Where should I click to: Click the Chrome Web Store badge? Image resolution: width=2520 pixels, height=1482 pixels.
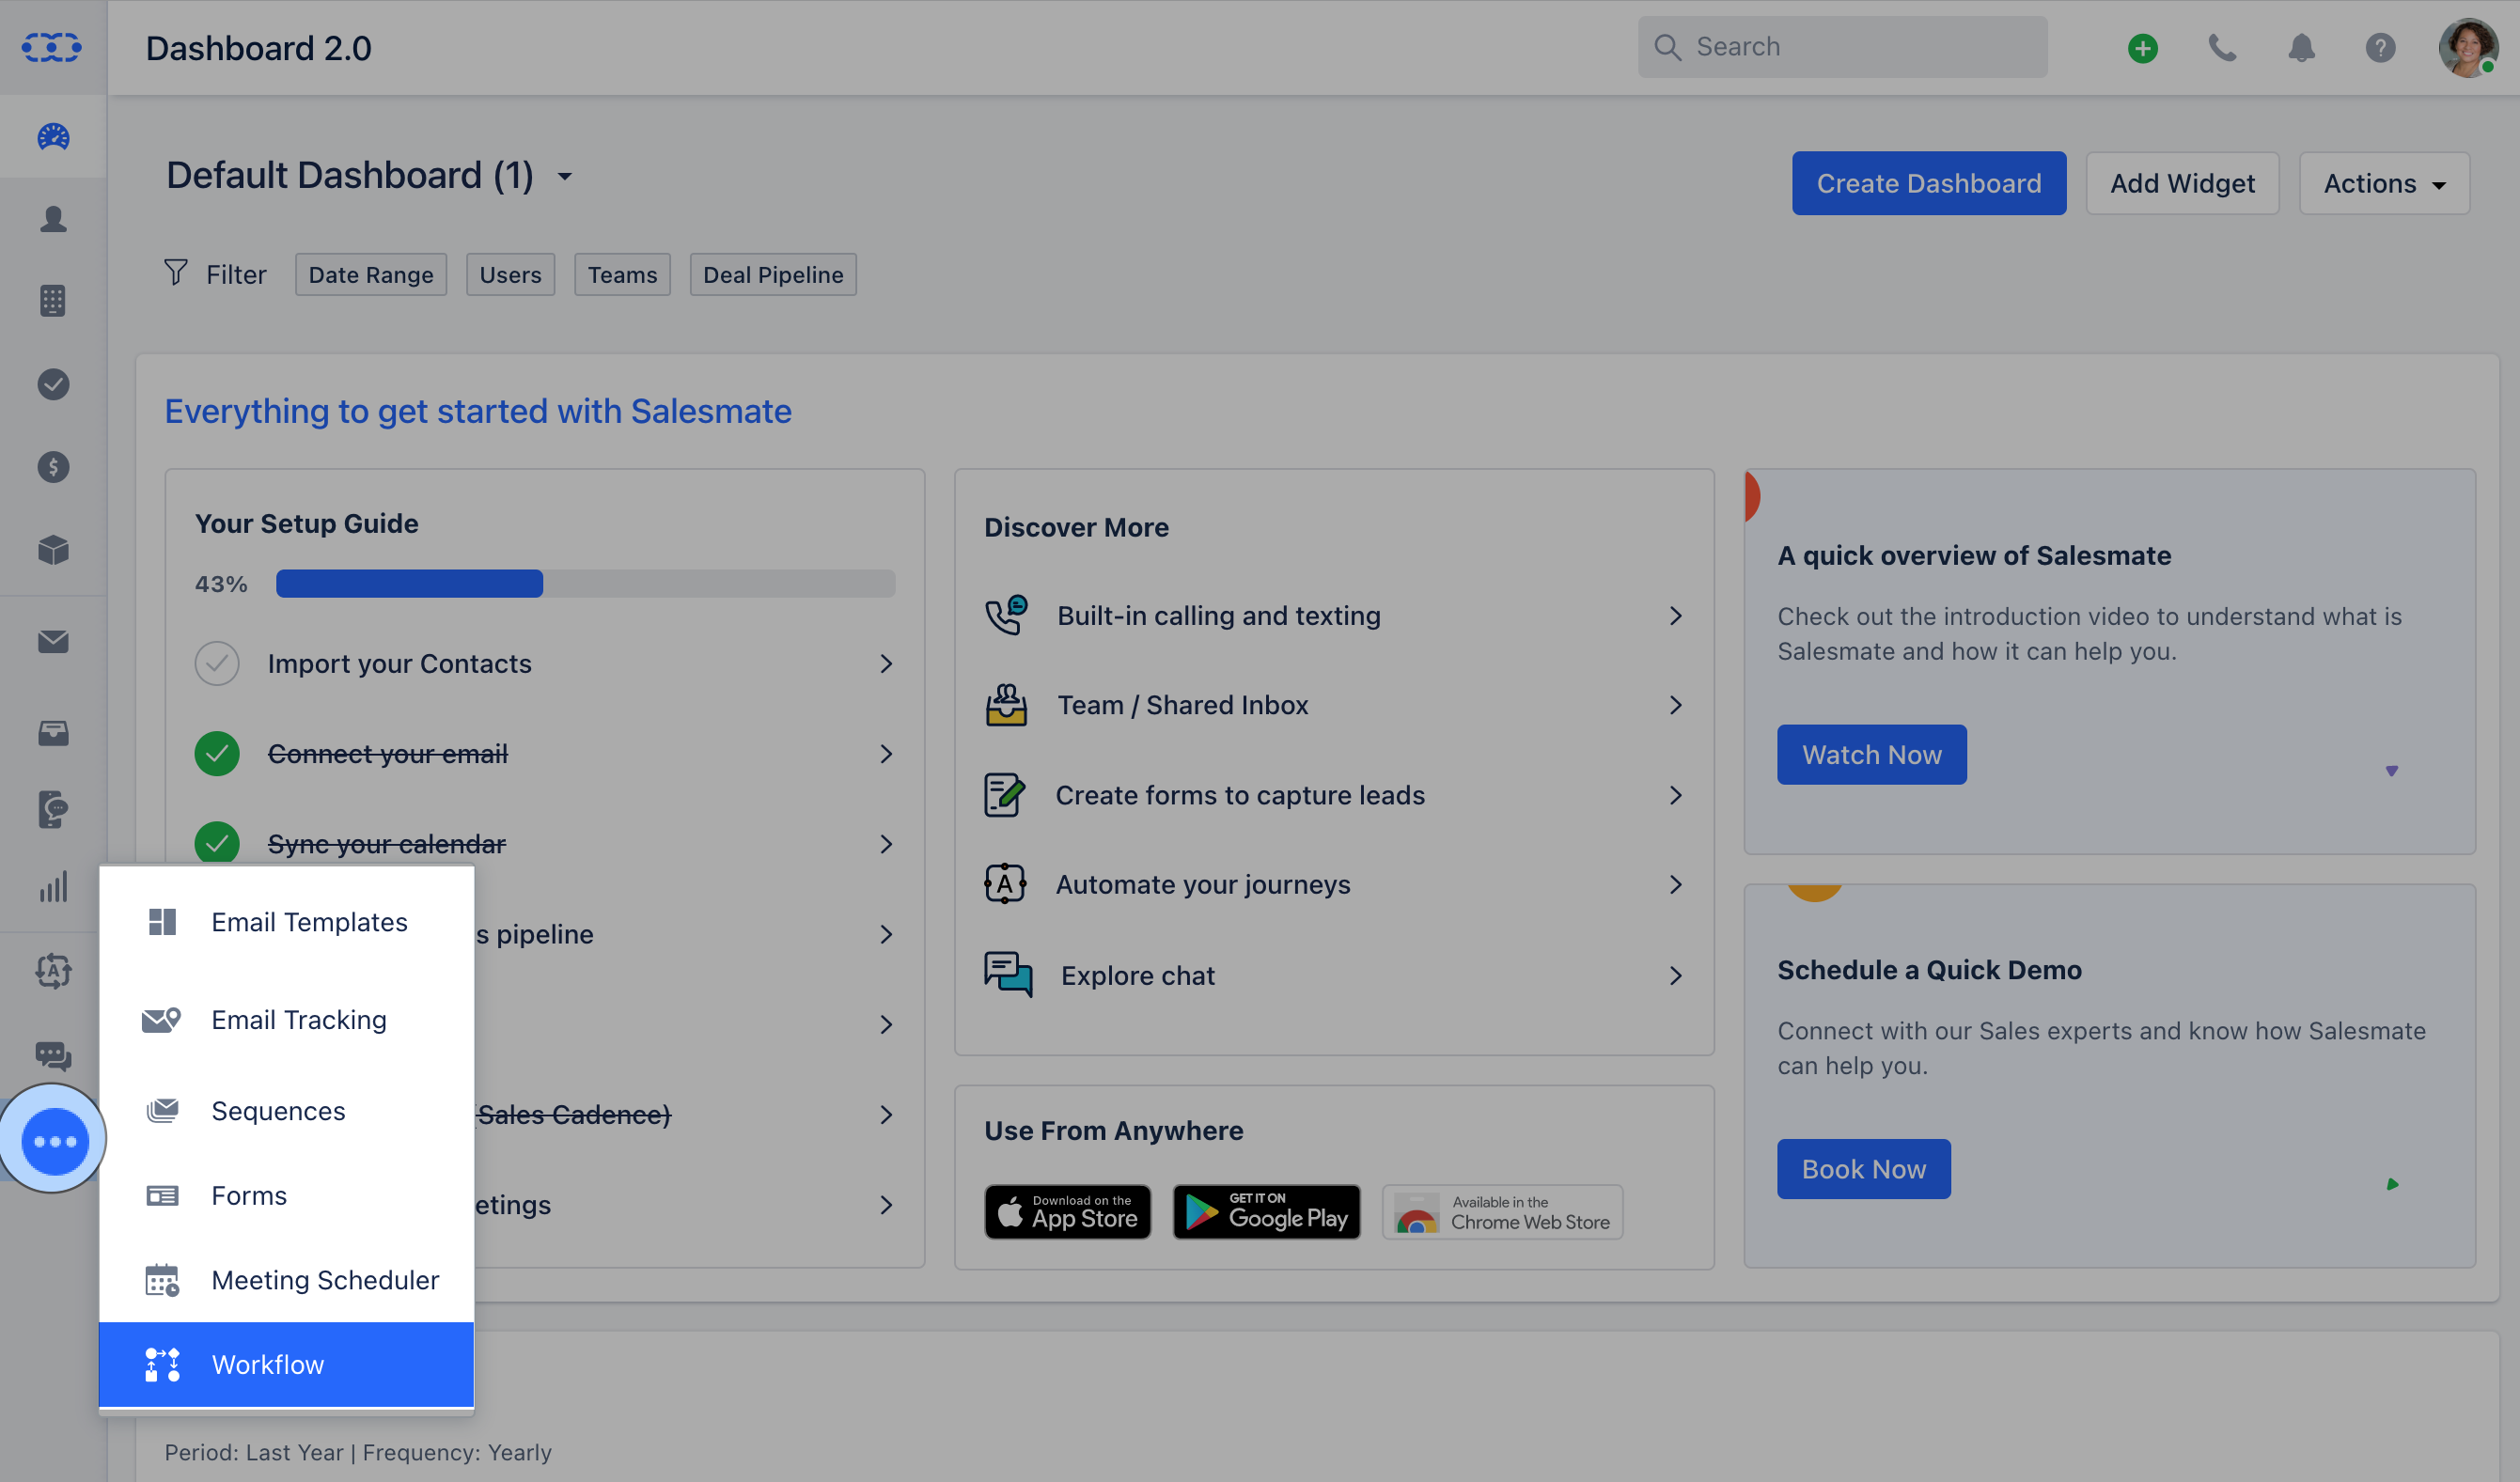pos(1502,1211)
